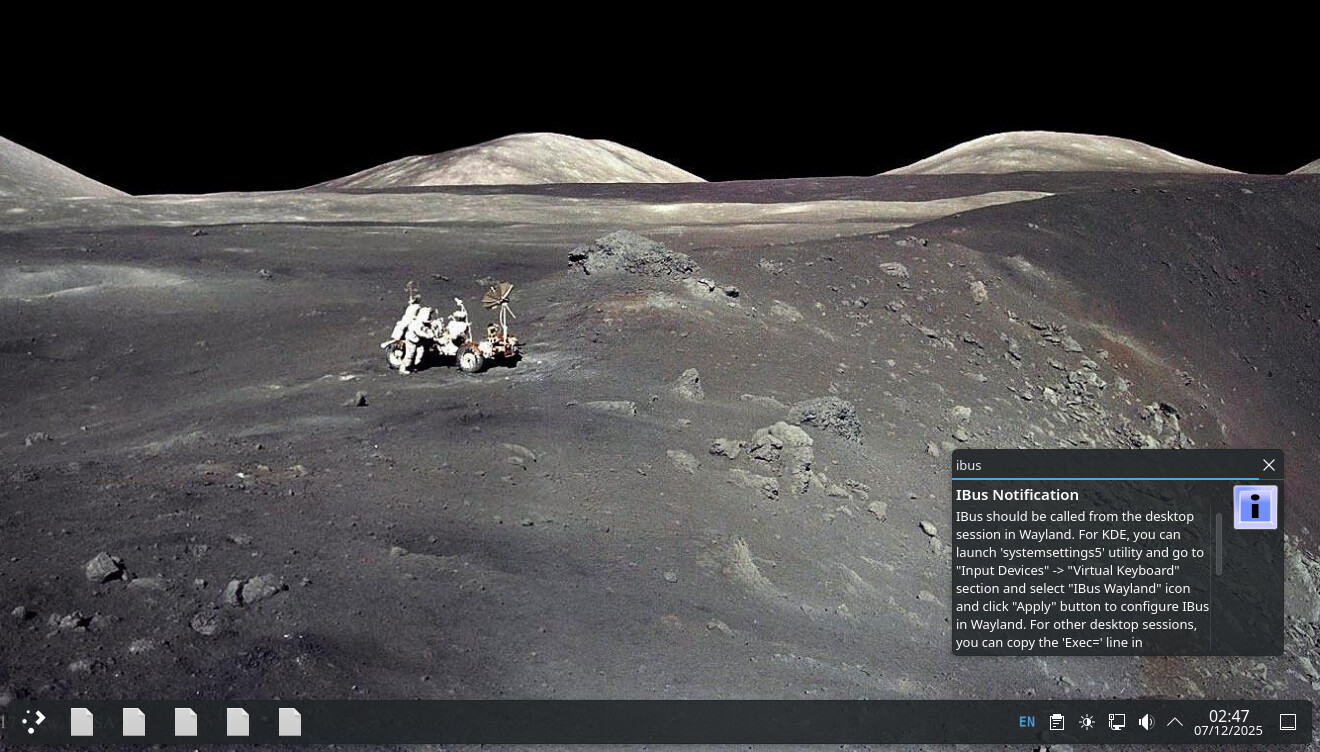Screen dimensions: 1320x752
Task: Click the "IBus Notification" title
Action: pyautogui.click(x=1017, y=495)
